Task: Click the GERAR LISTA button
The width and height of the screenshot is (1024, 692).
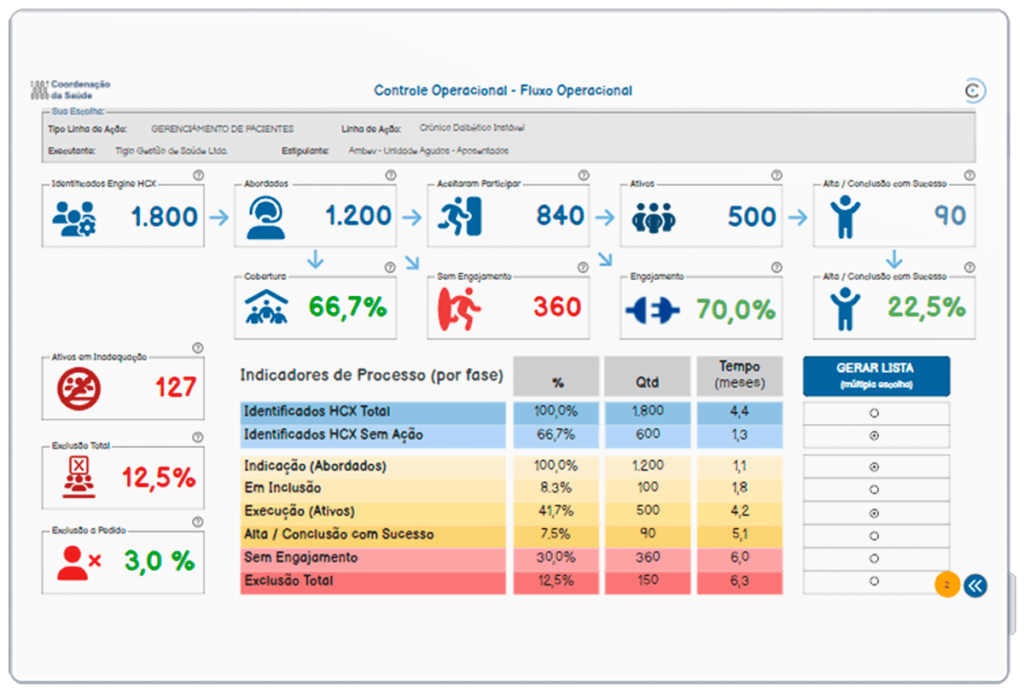Action: point(875,375)
